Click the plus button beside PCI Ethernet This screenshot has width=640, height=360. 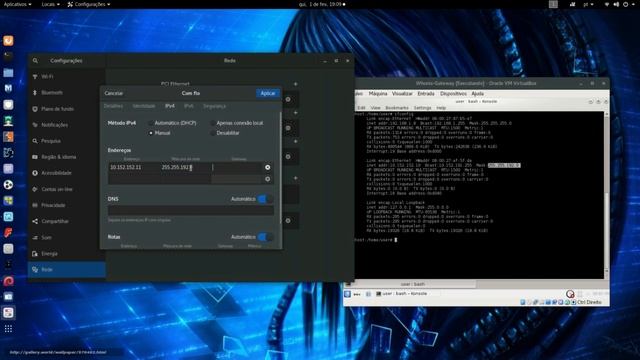296,84
